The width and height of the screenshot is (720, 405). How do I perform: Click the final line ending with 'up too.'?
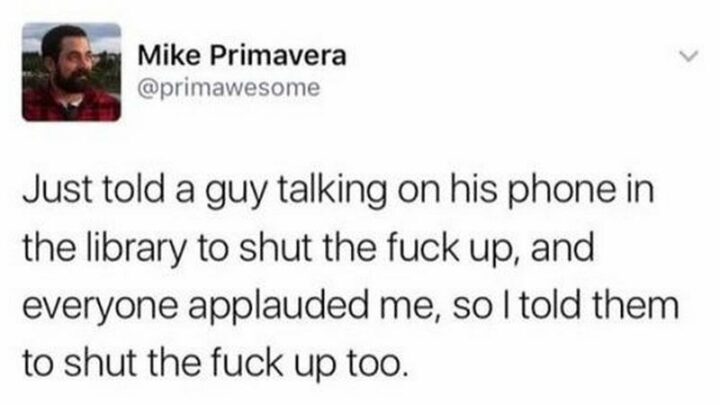pos(215,363)
